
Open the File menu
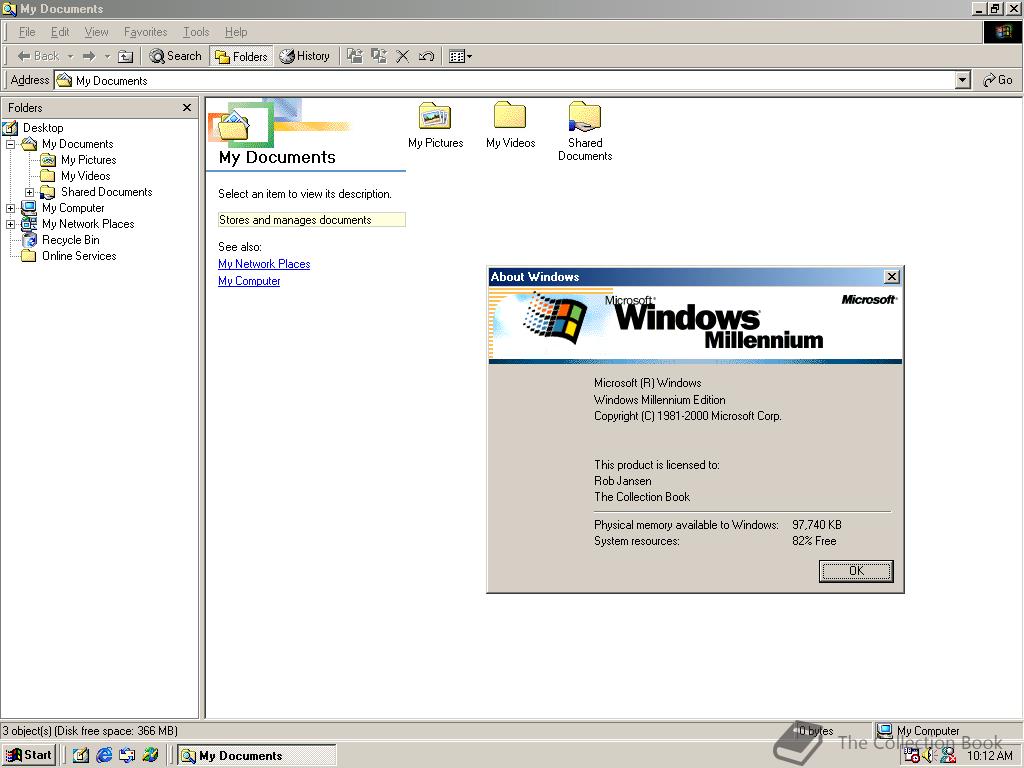(27, 32)
